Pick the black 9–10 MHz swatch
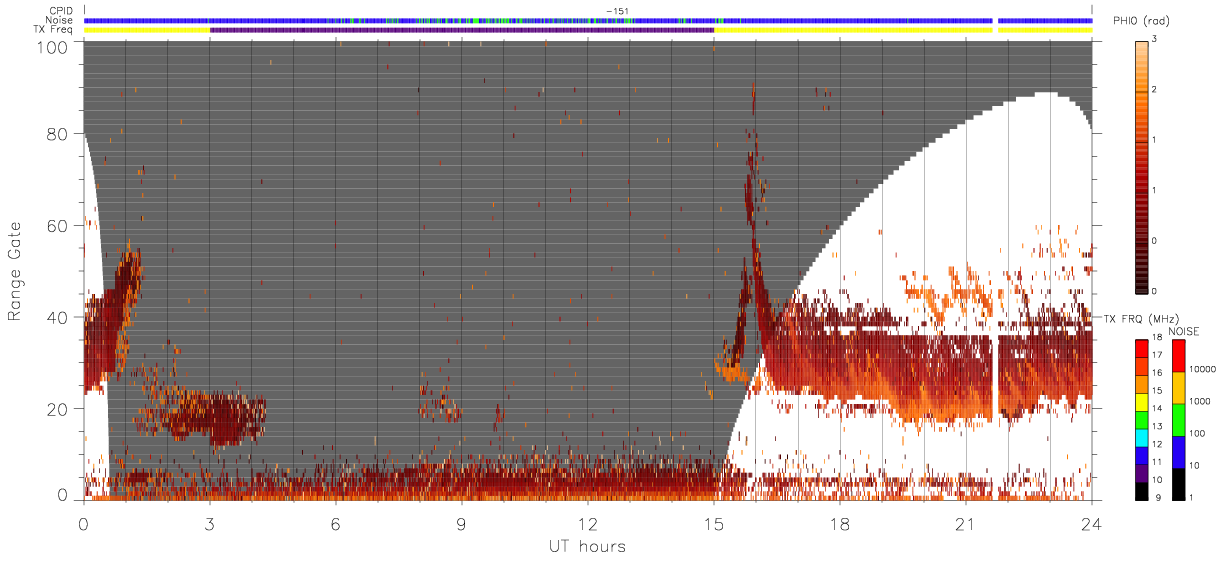The image size is (1228, 567). 1141,491
